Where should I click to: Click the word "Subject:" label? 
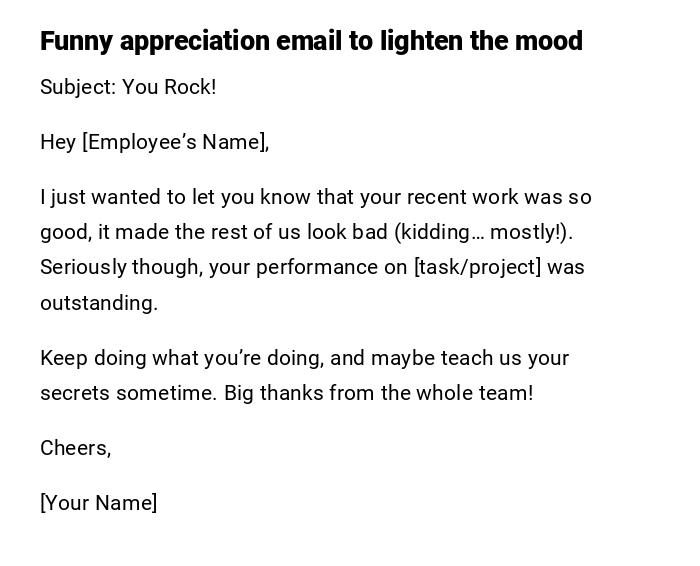coord(77,87)
